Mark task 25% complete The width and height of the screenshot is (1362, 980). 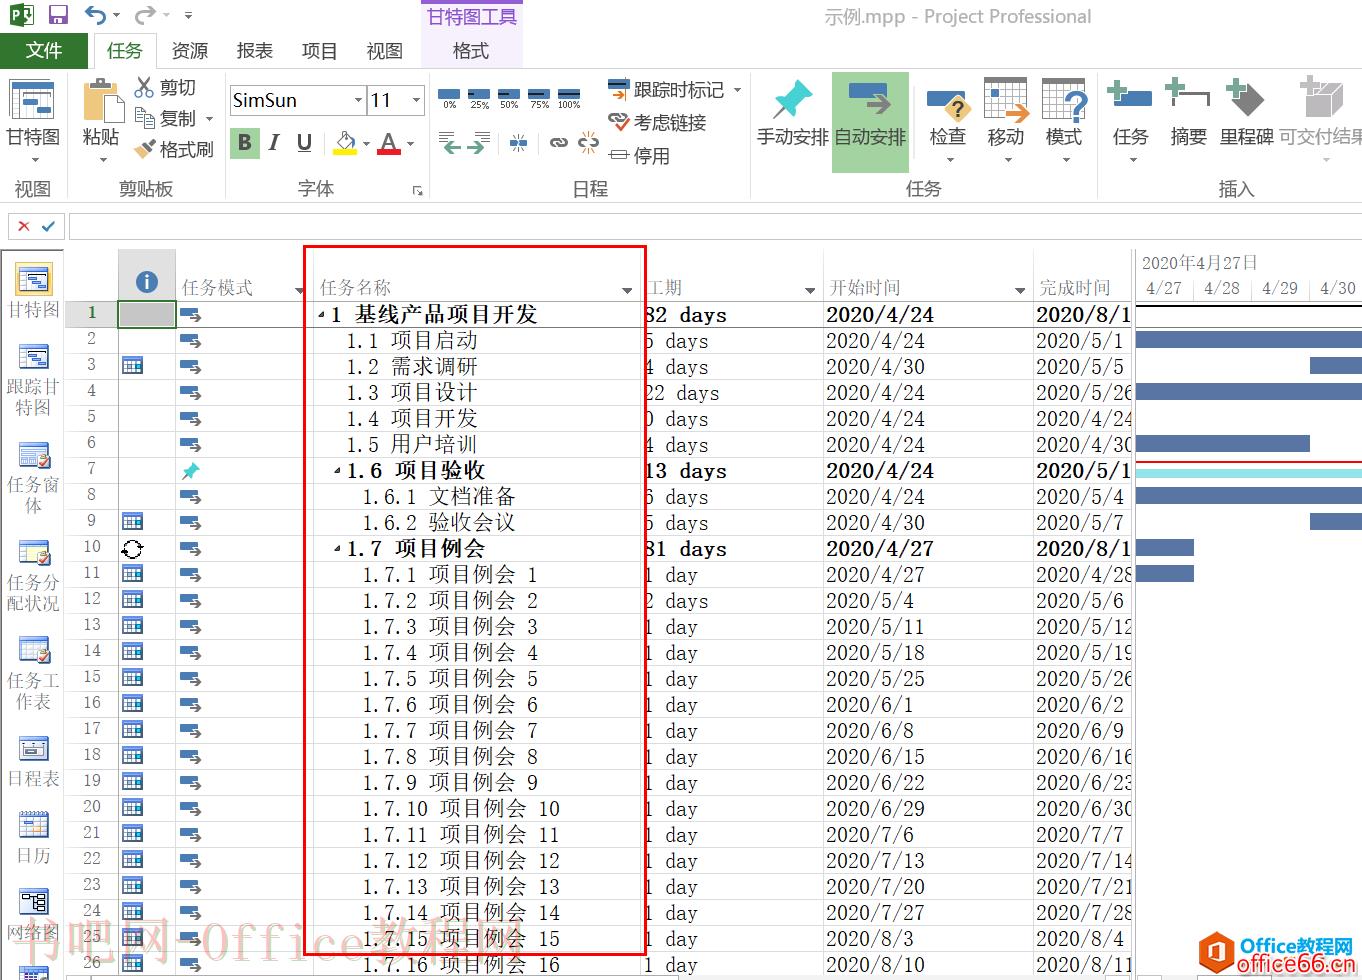pos(480,98)
